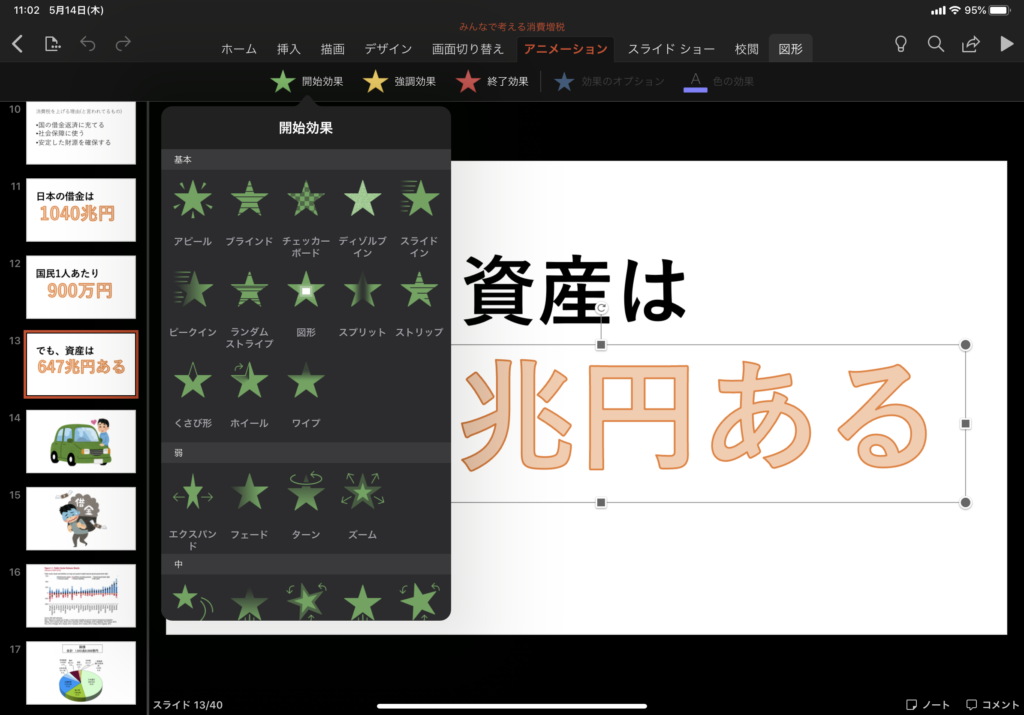The width and height of the screenshot is (1024, 715).
Task: Switch to the デザイン tab
Action: click(388, 49)
